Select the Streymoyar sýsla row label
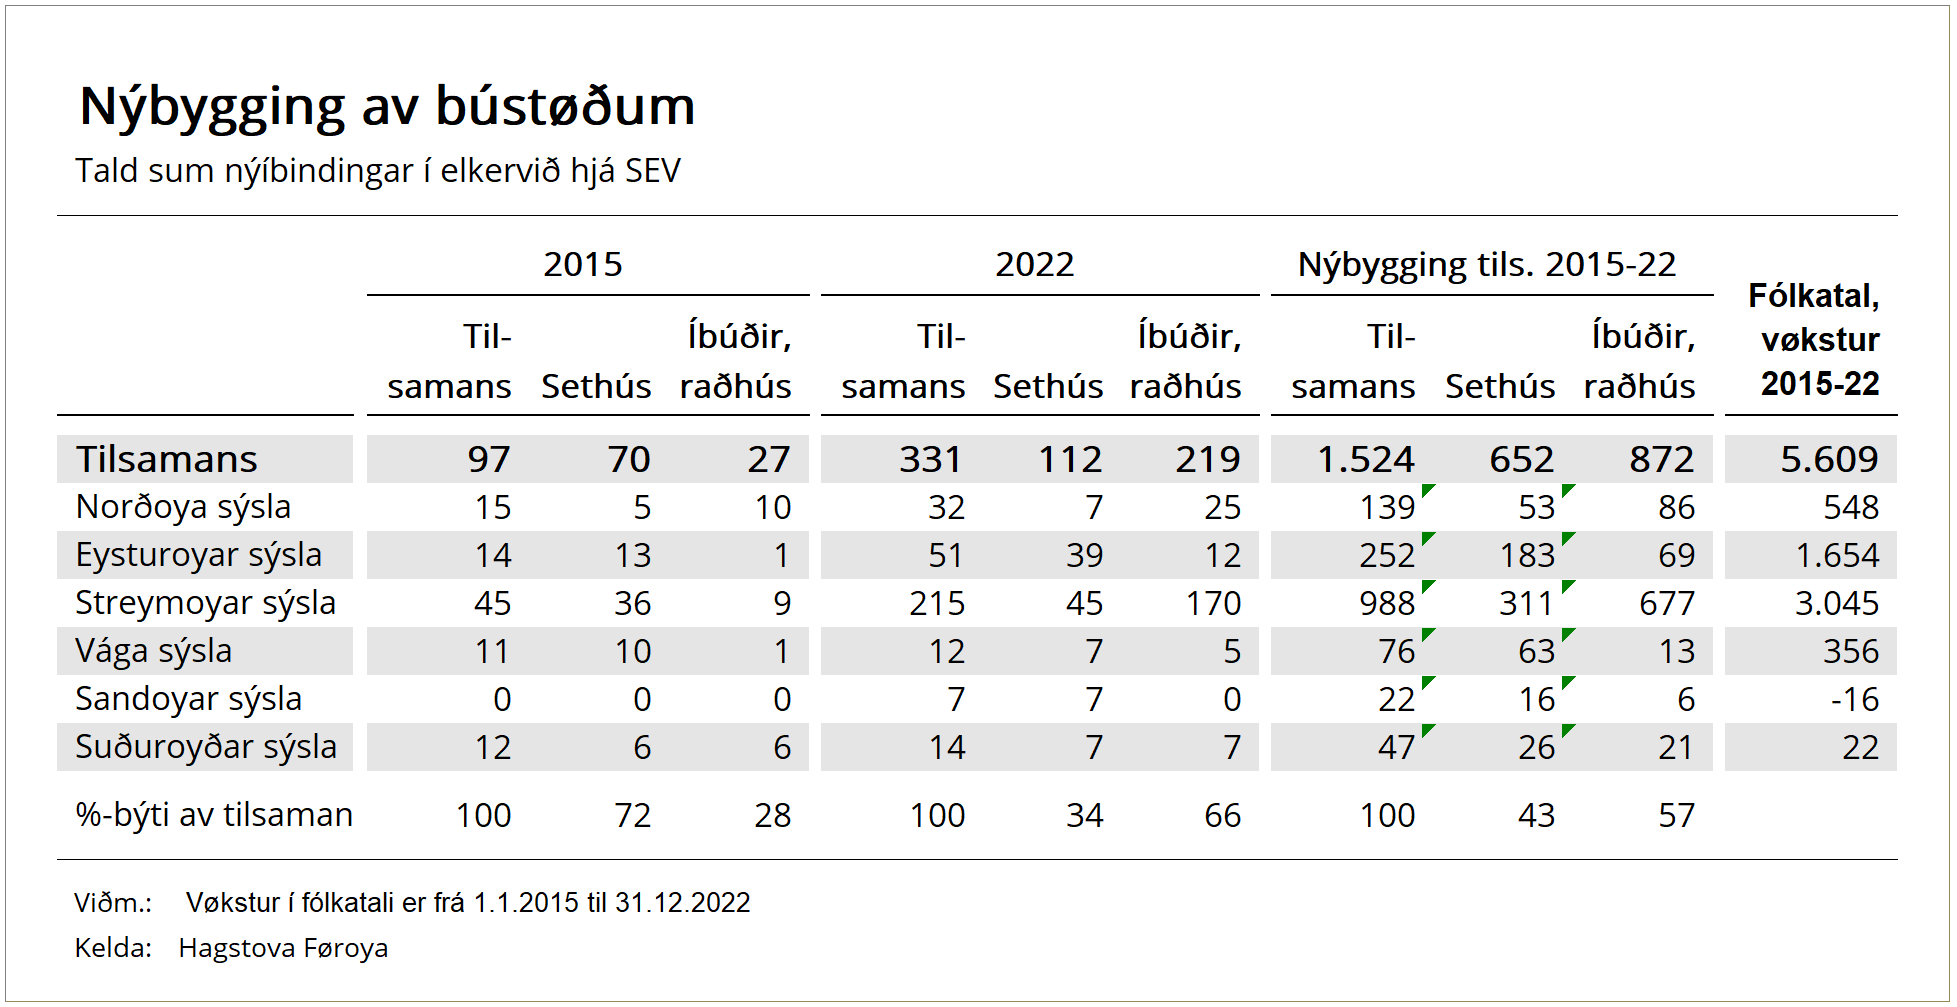 205,603
